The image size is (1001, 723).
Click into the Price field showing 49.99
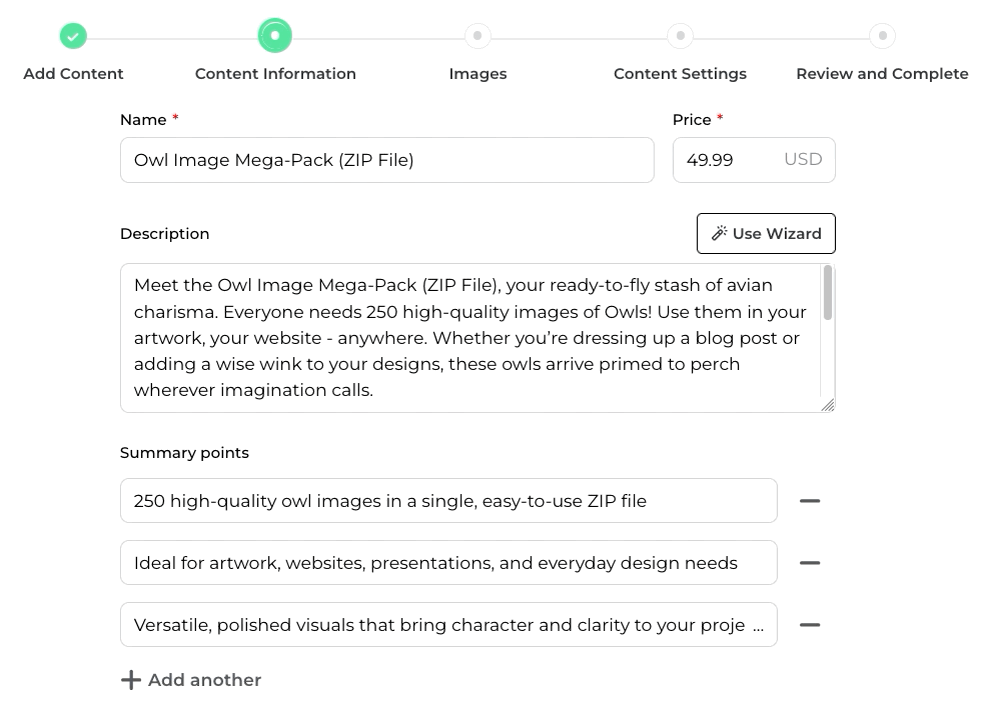point(725,160)
